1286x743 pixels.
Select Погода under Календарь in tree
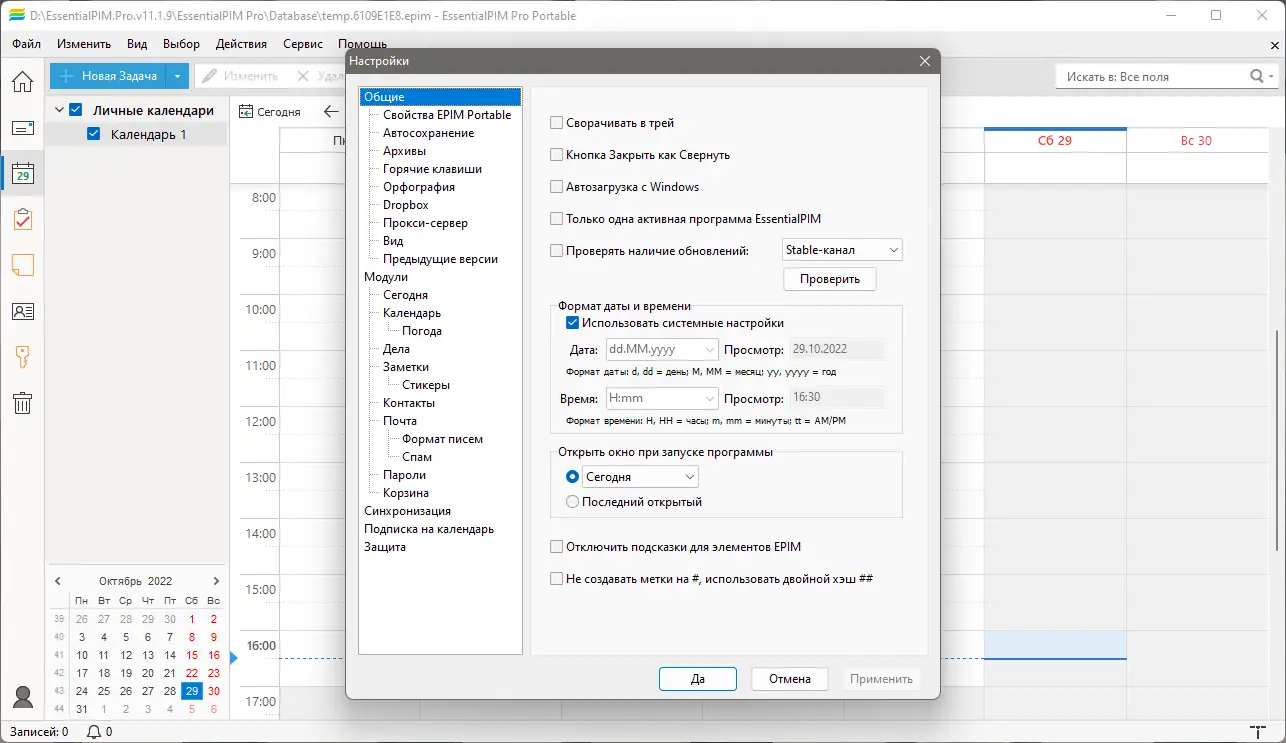pos(422,331)
